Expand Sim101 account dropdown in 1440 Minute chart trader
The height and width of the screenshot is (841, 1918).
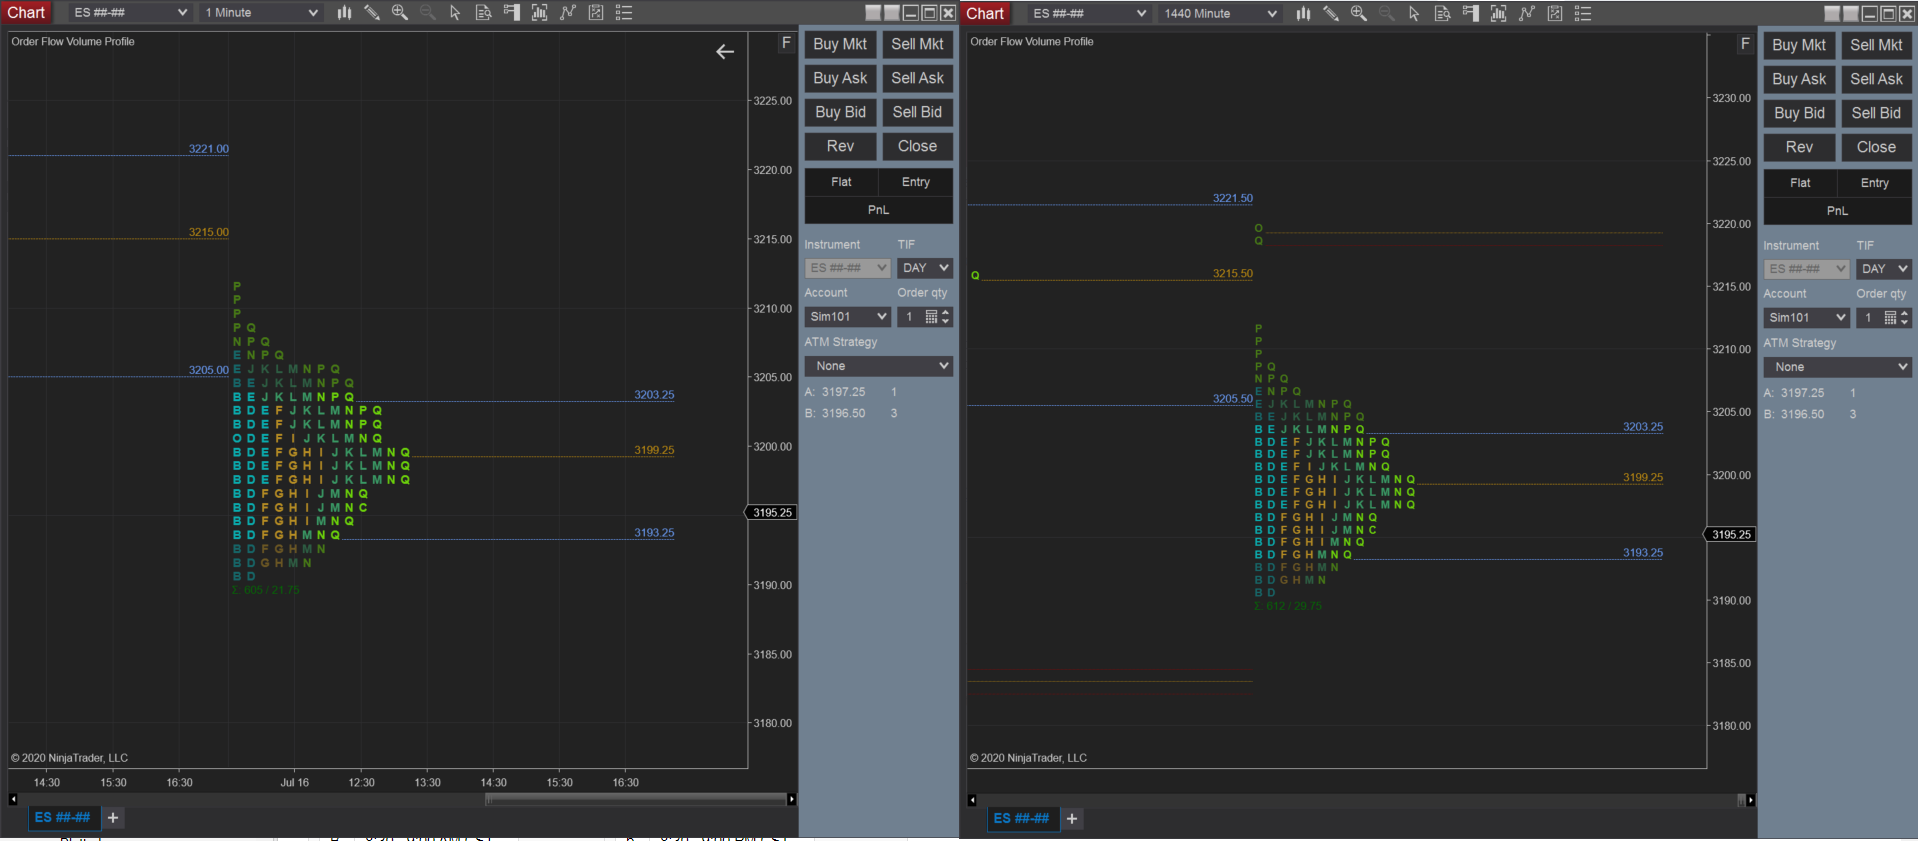(x=1806, y=318)
